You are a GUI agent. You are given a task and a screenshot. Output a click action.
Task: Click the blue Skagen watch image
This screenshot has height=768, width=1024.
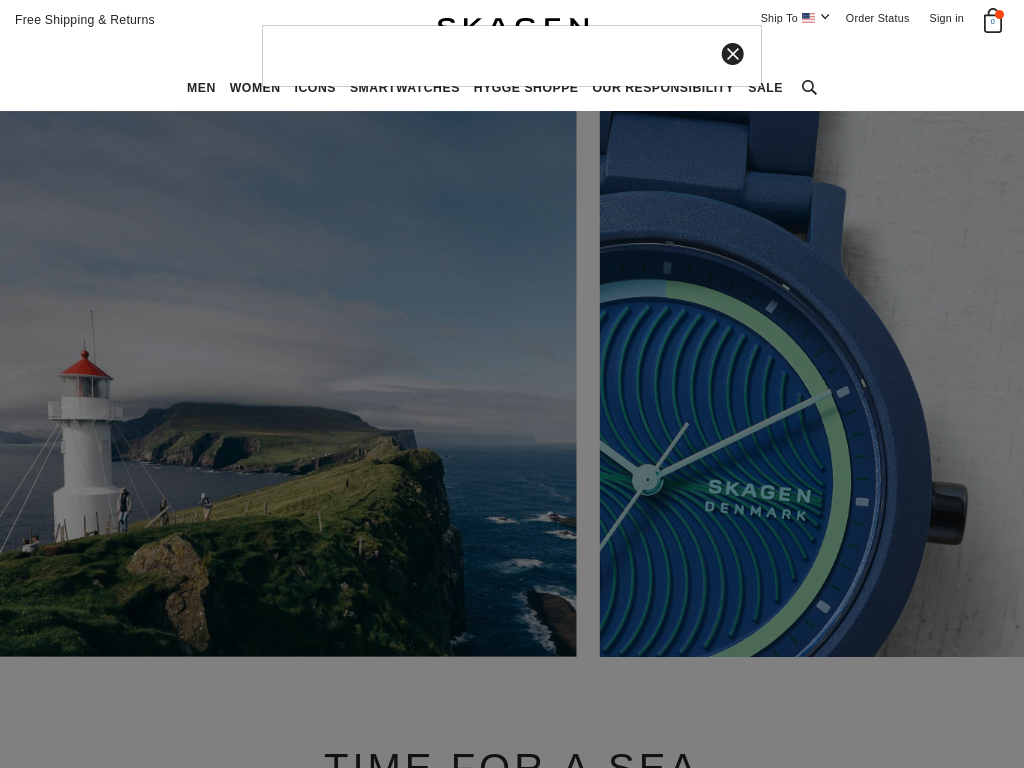pyautogui.click(x=812, y=383)
